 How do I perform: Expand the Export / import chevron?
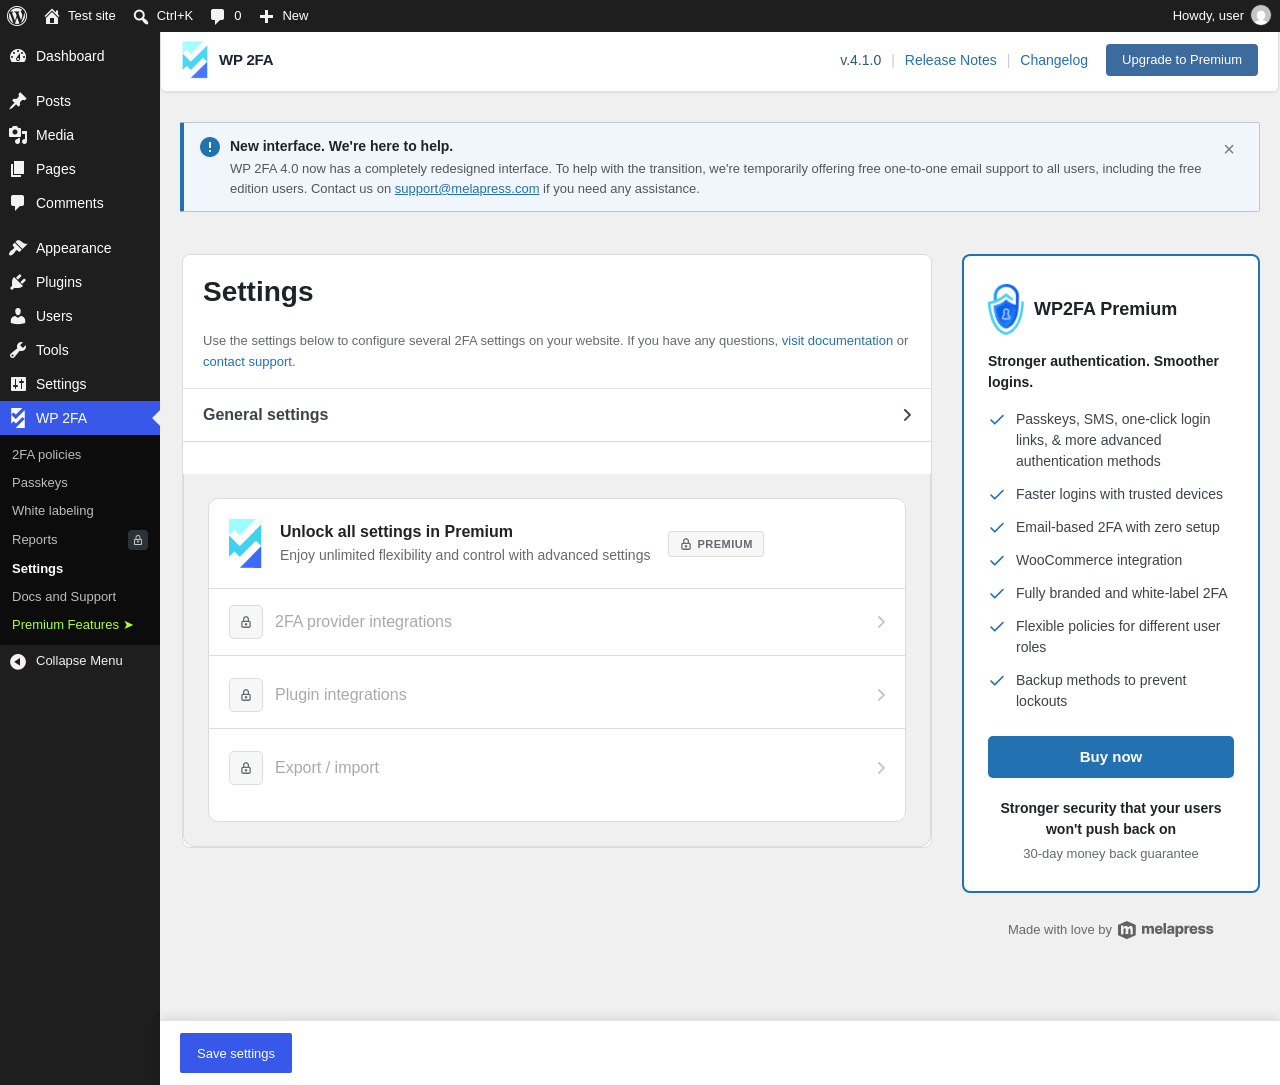pyautogui.click(x=881, y=768)
